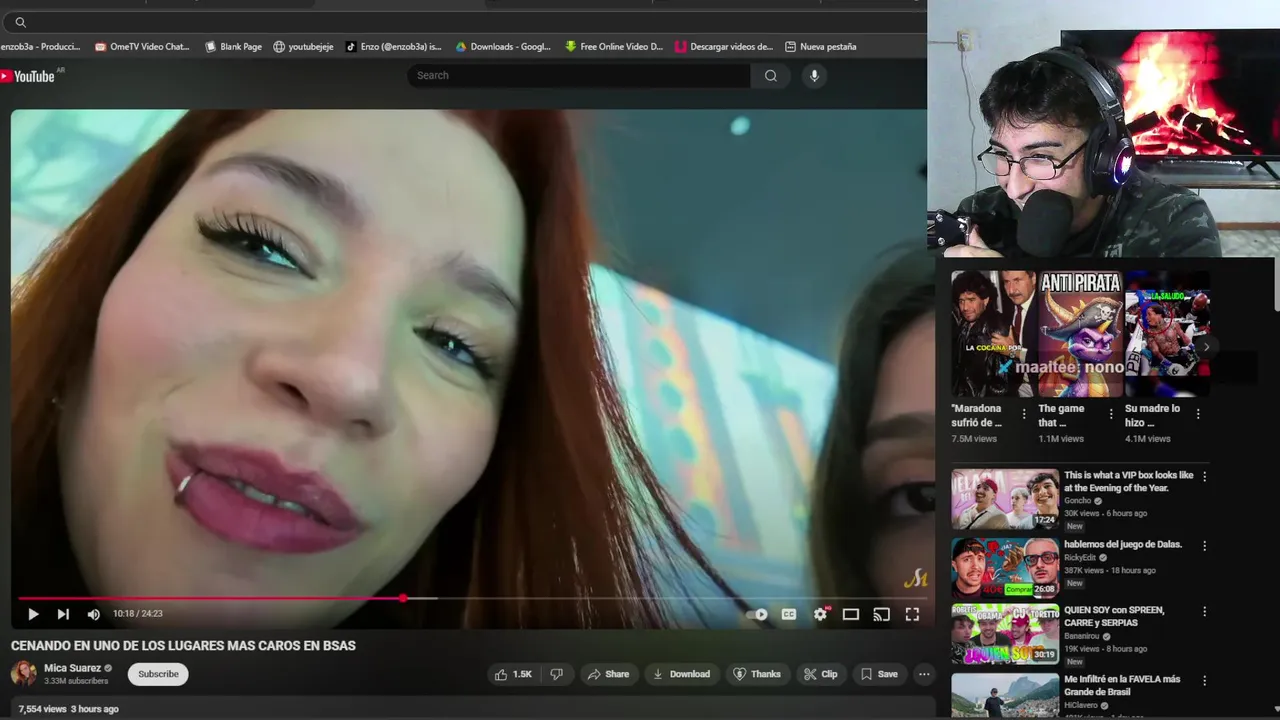
Task: Like the video with 1.5K likes
Action: coord(513,674)
